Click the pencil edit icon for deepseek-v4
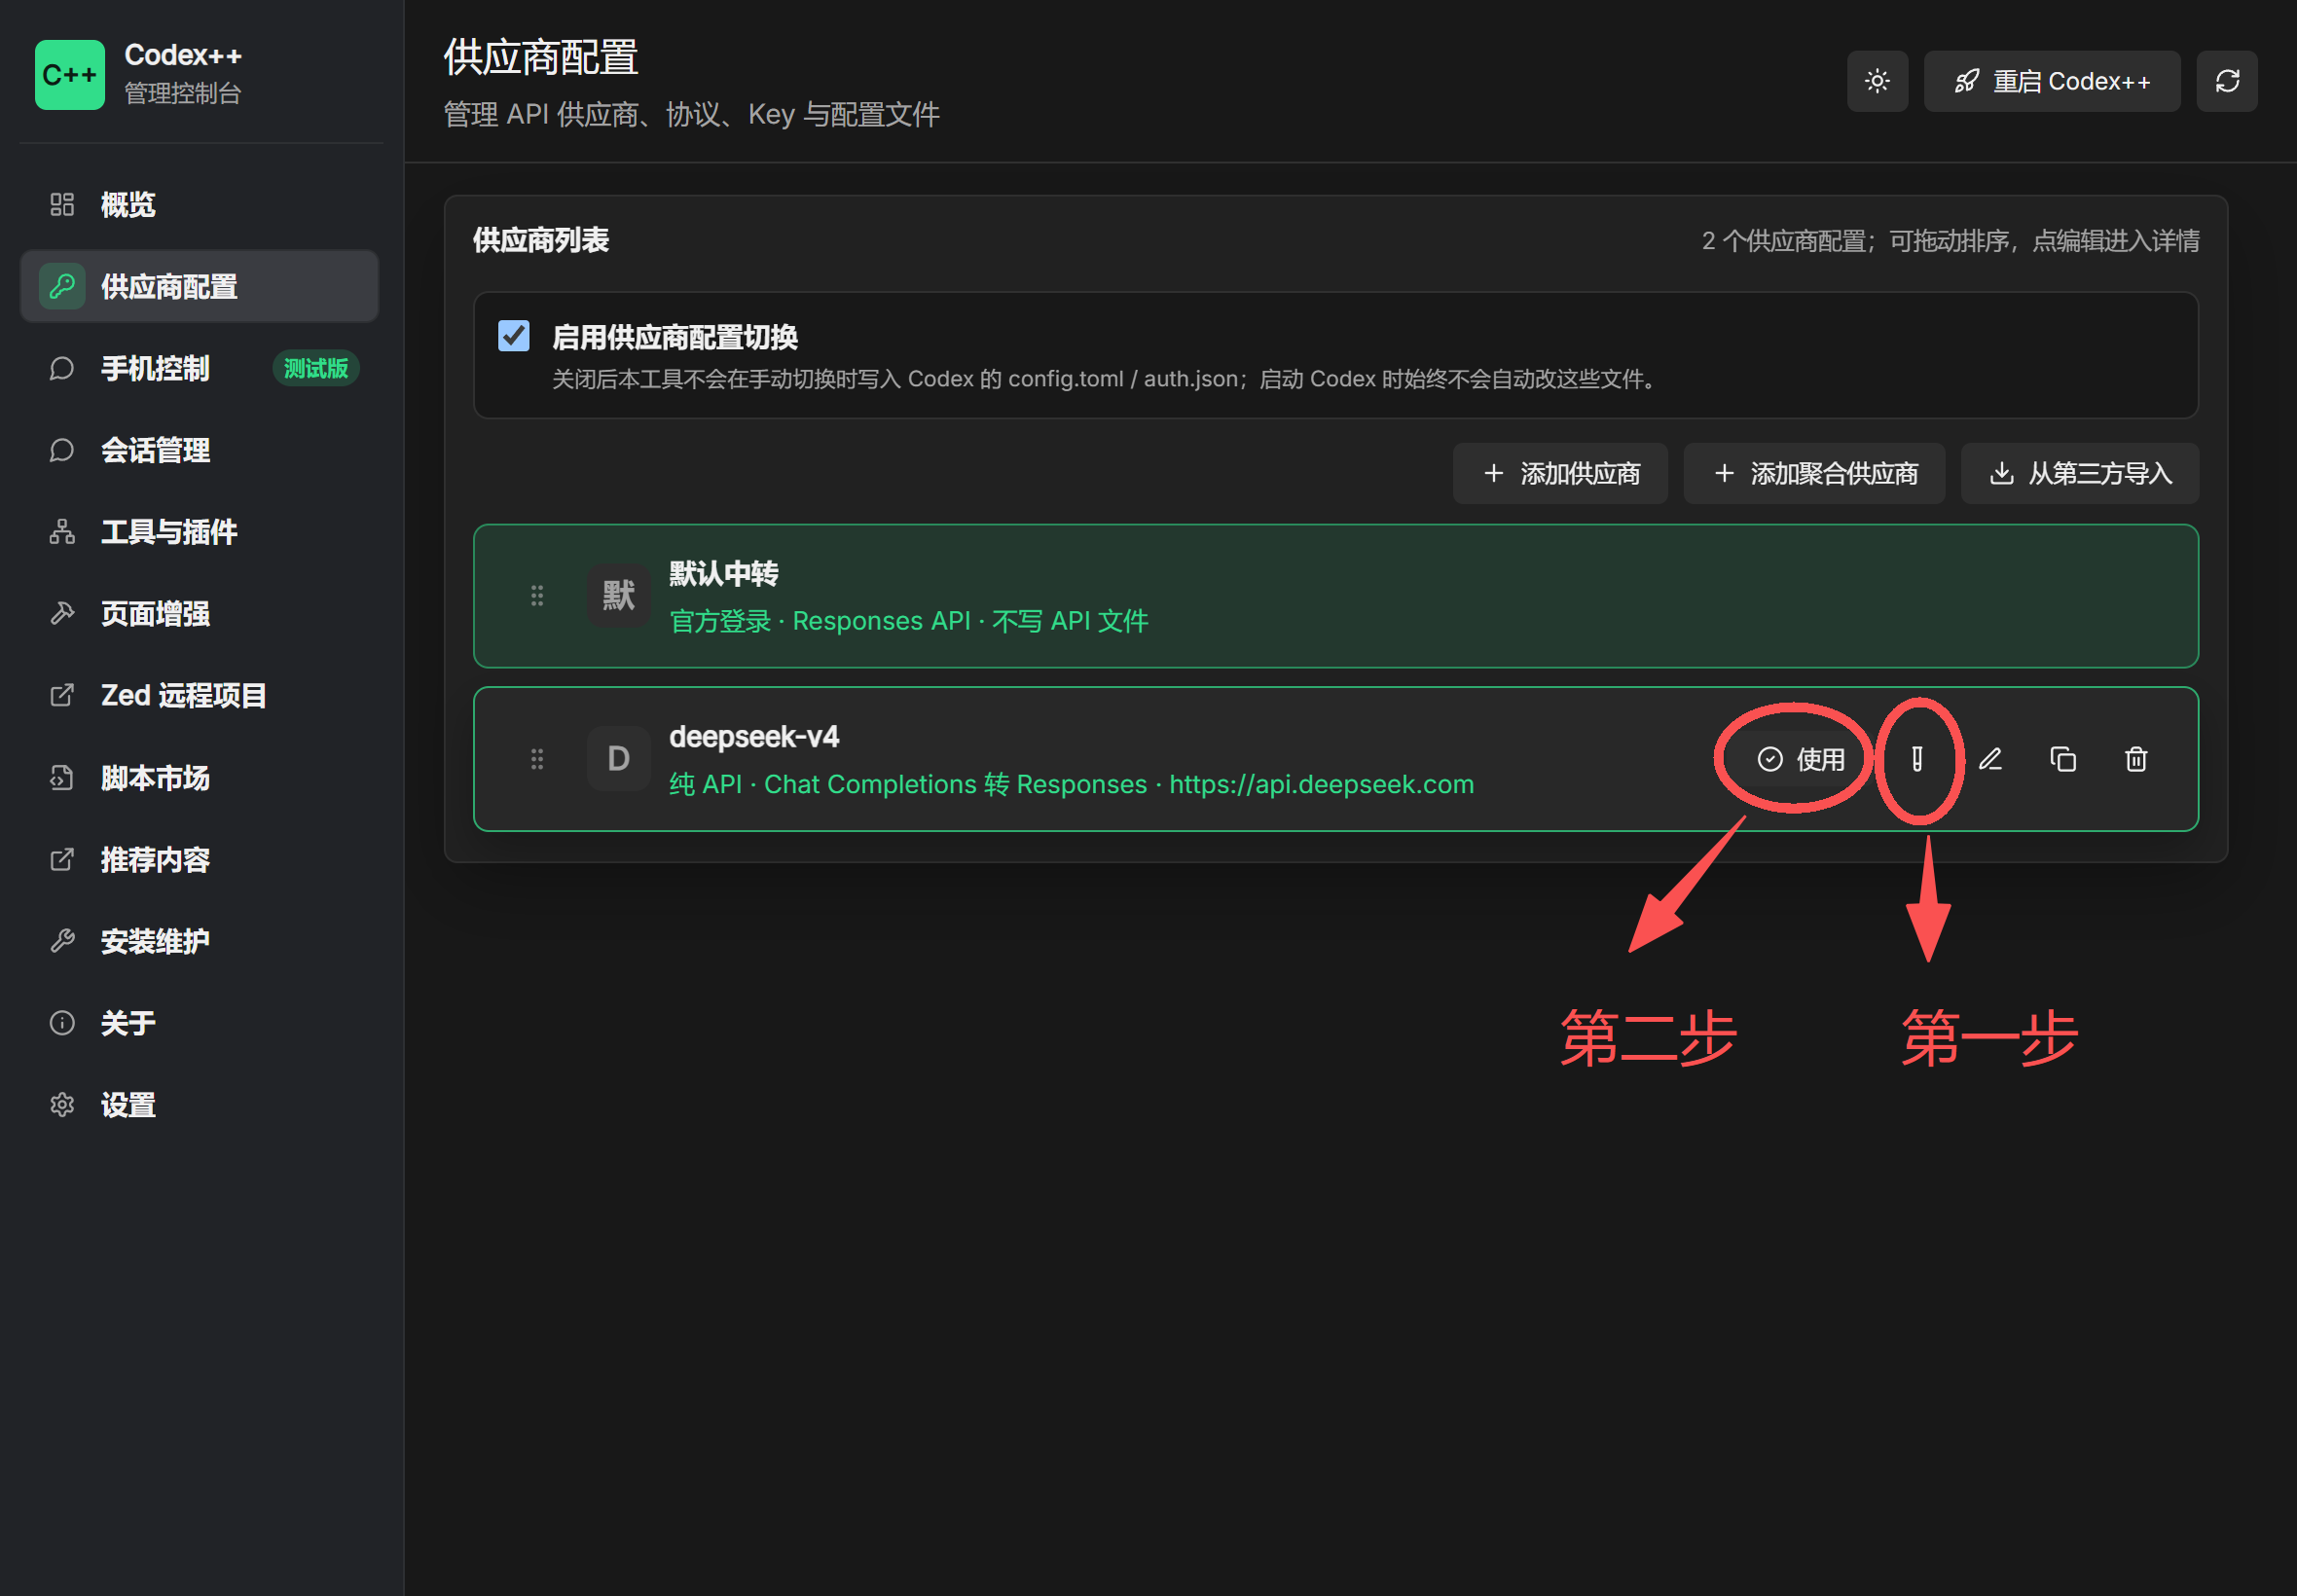This screenshot has height=1596, width=2297. point(1991,760)
